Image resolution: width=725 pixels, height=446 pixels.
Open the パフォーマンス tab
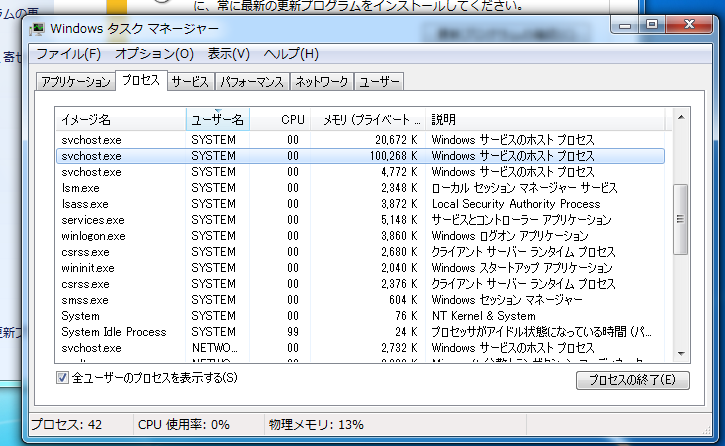coord(252,82)
